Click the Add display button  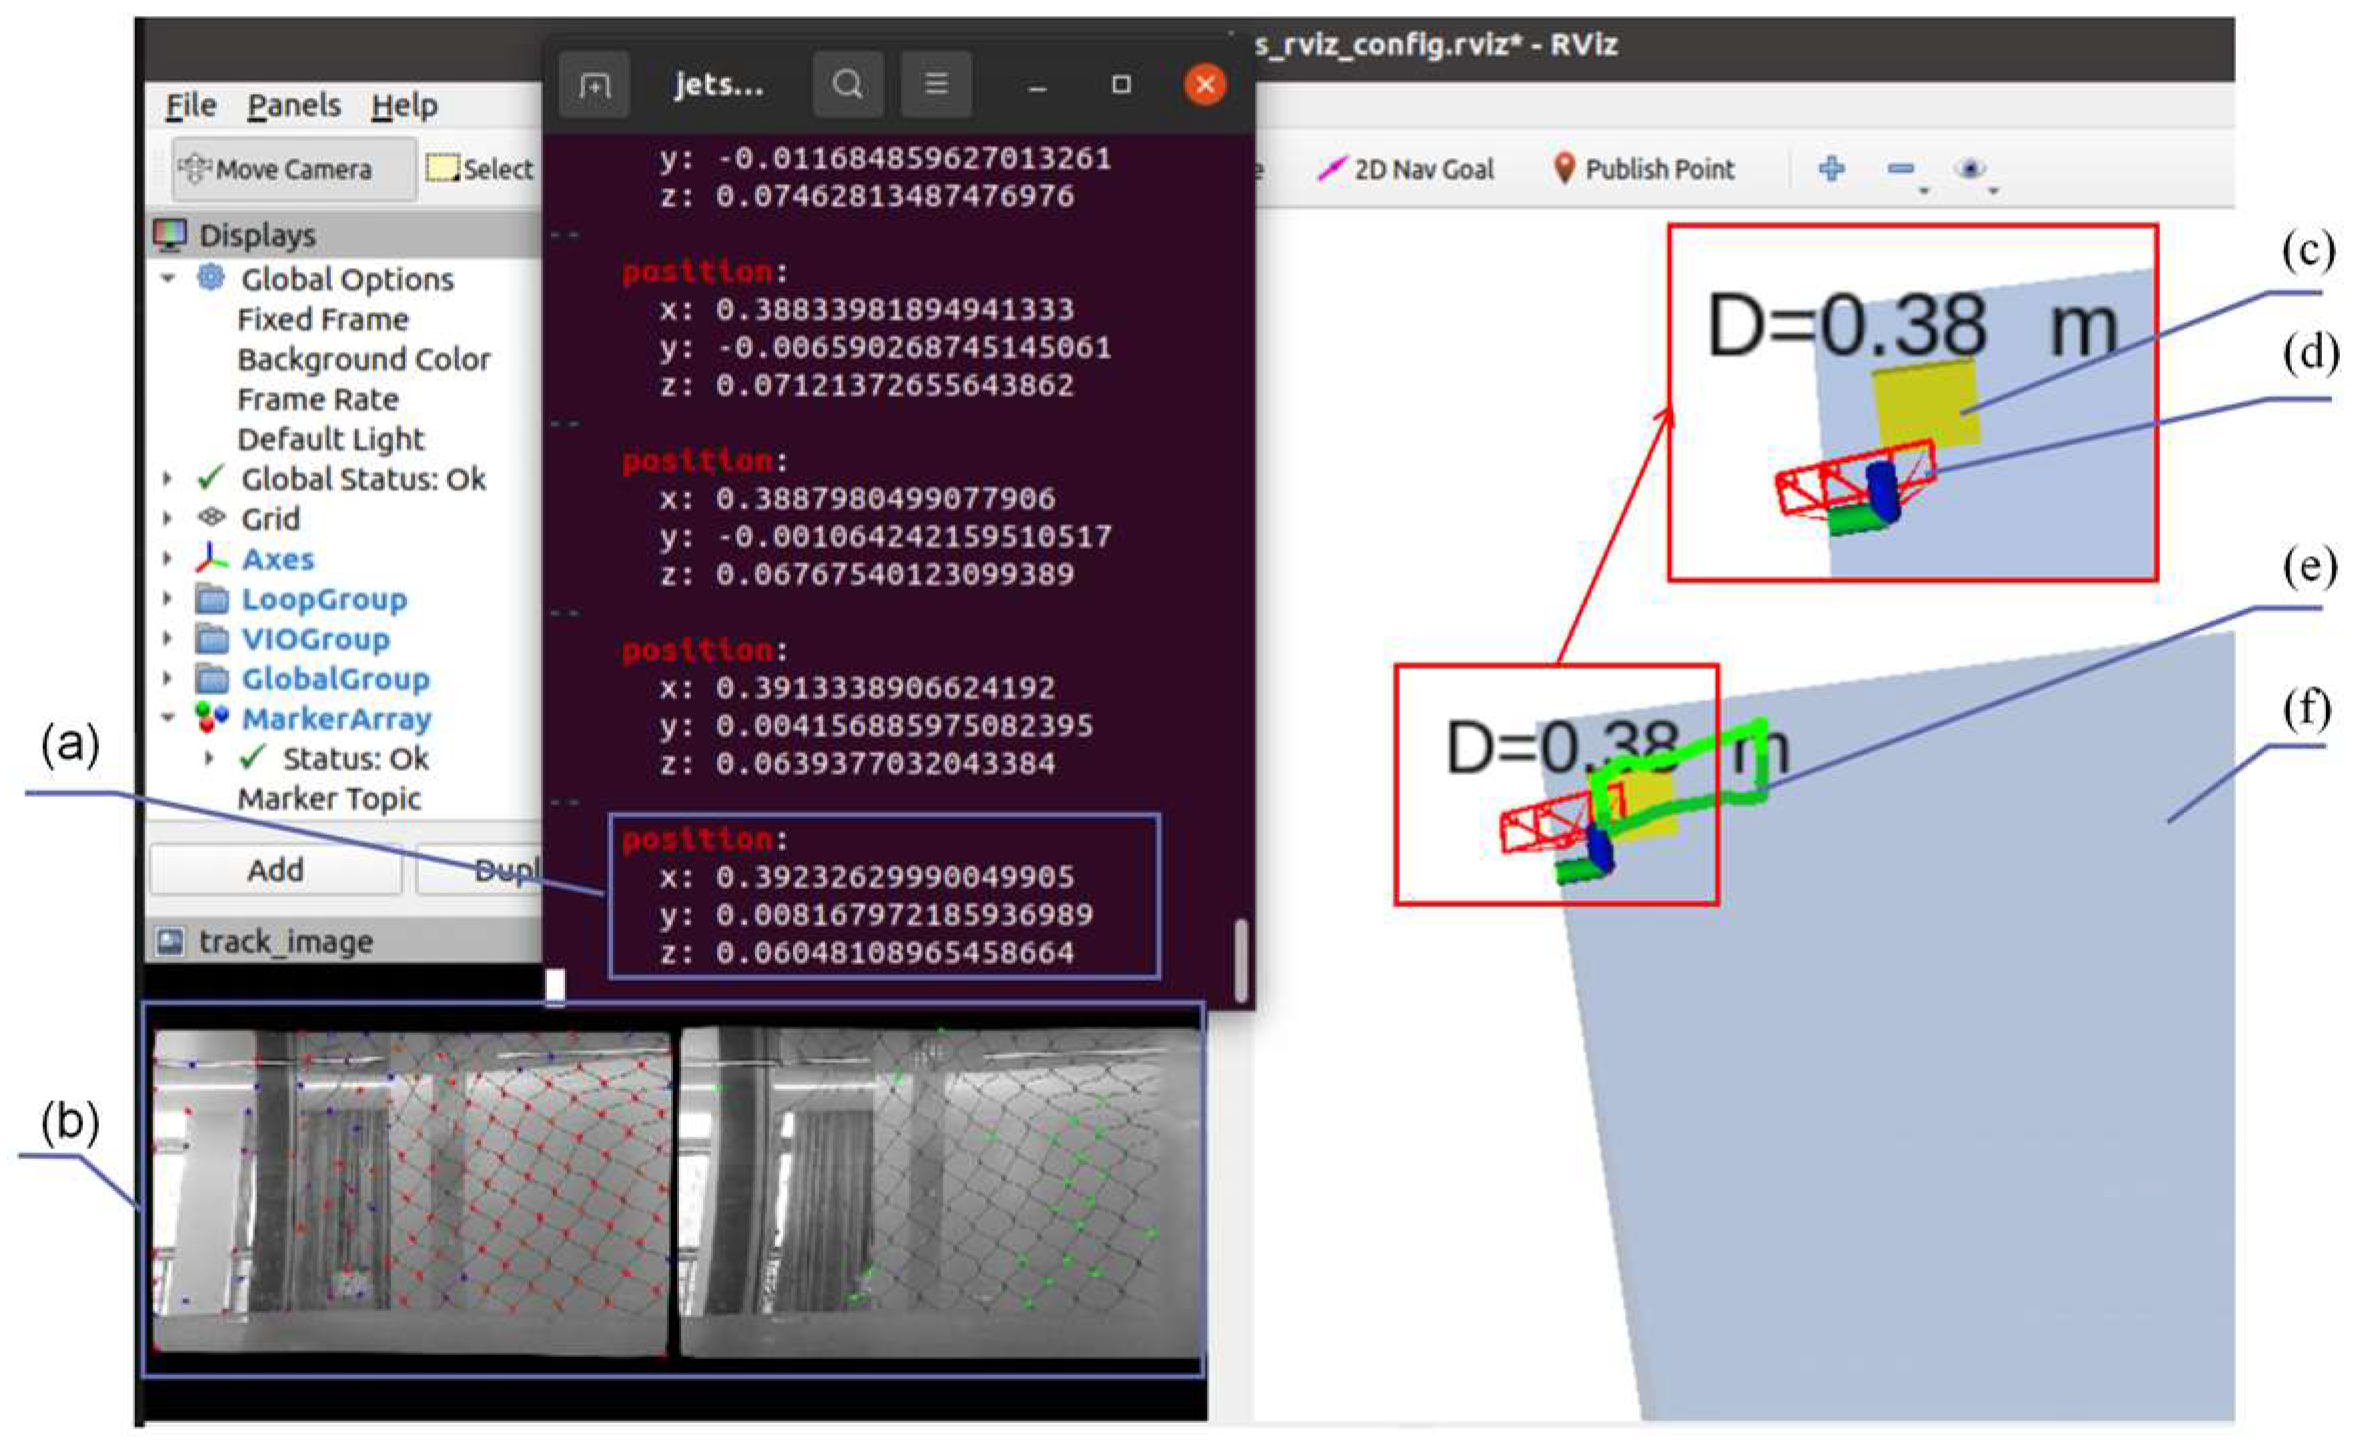click(275, 870)
